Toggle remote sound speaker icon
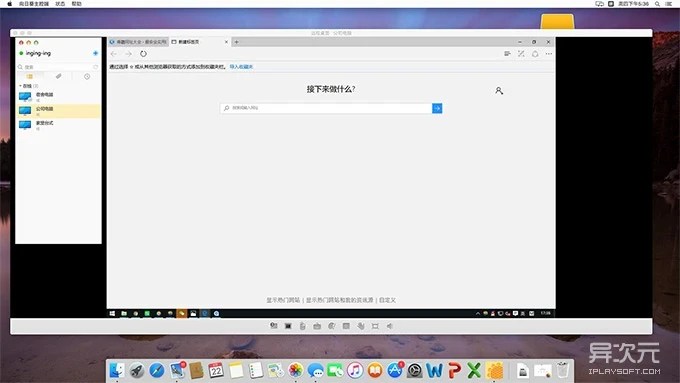The height and width of the screenshot is (383, 680). tap(390, 326)
